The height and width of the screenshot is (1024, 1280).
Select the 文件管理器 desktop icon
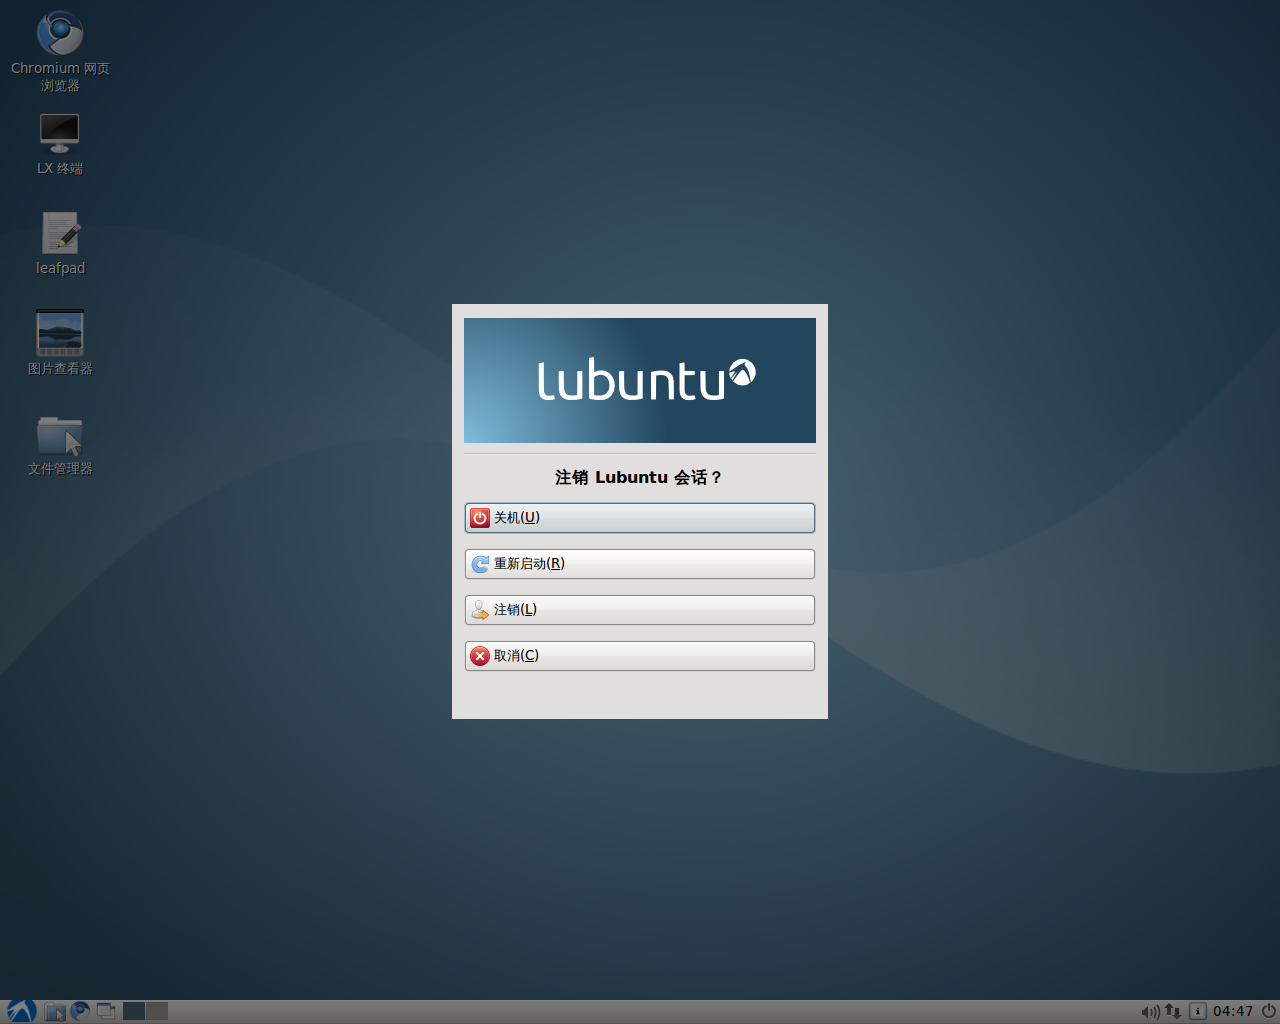(x=60, y=446)
